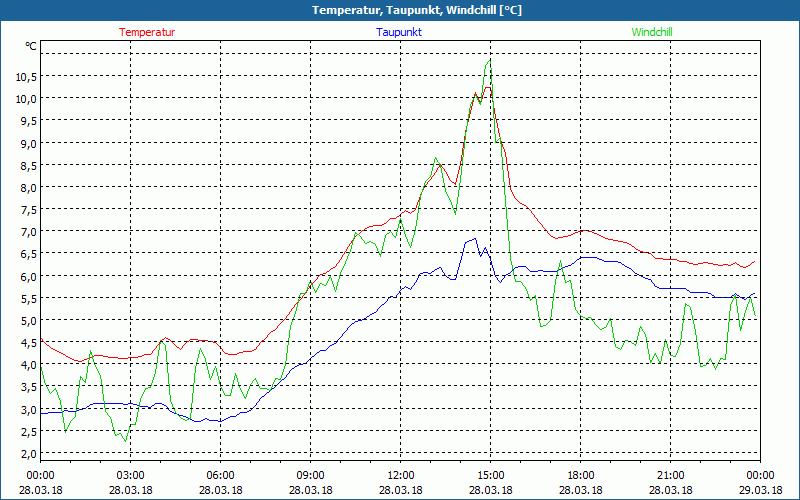Click the 7,5 y-axis value
800x500 pixels.
[28, 210]
